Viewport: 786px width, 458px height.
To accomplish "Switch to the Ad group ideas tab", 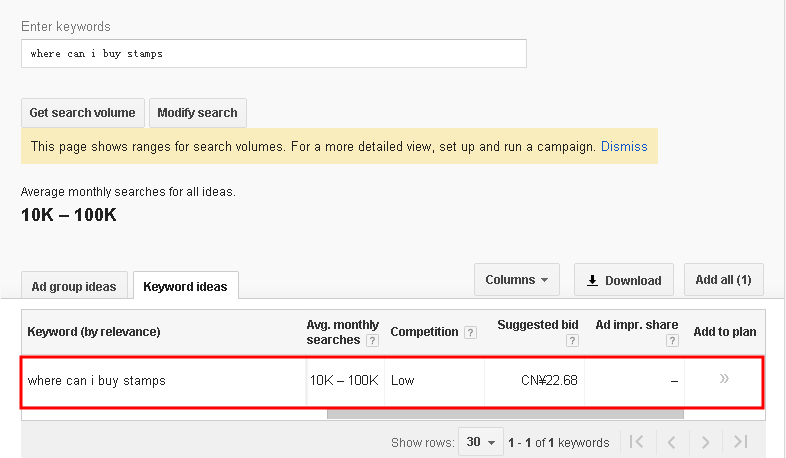I will [x=74, y=286].
